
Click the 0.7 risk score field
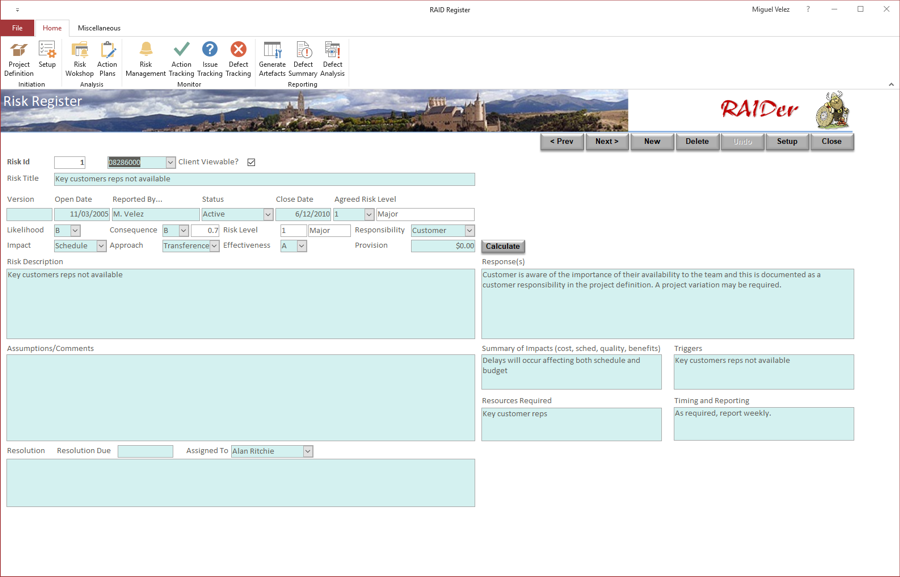pos(205,230)
